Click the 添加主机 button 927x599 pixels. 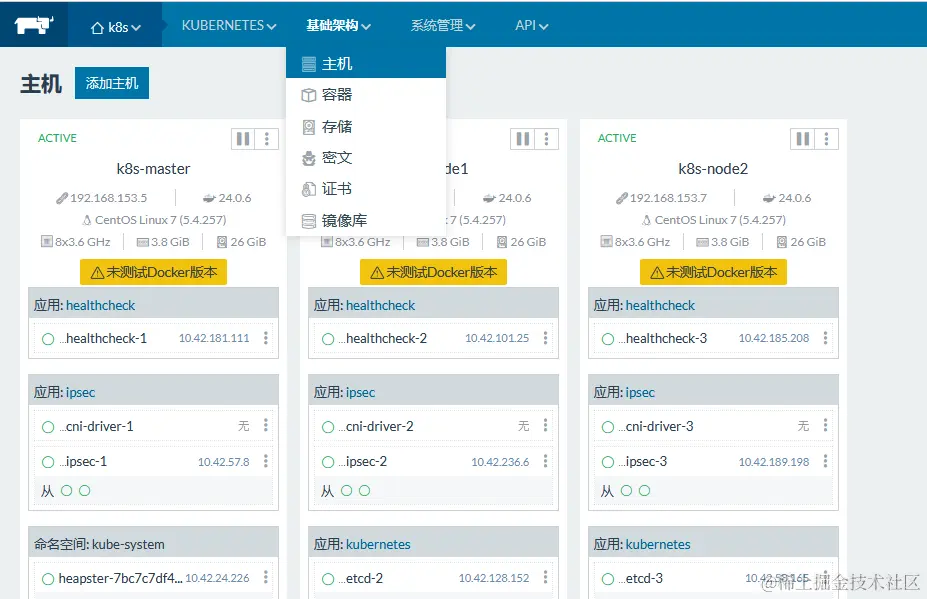tap(111, 83)
